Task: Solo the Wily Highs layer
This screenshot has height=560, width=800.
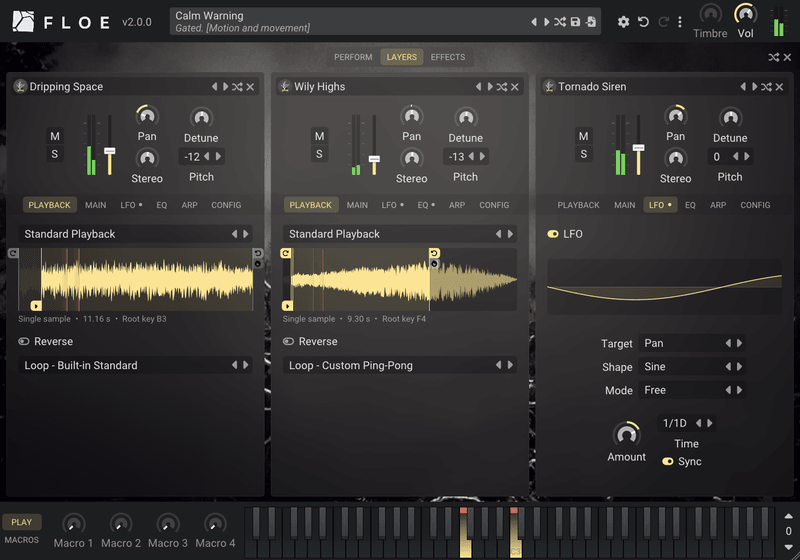Action: (x=319, y=154)
